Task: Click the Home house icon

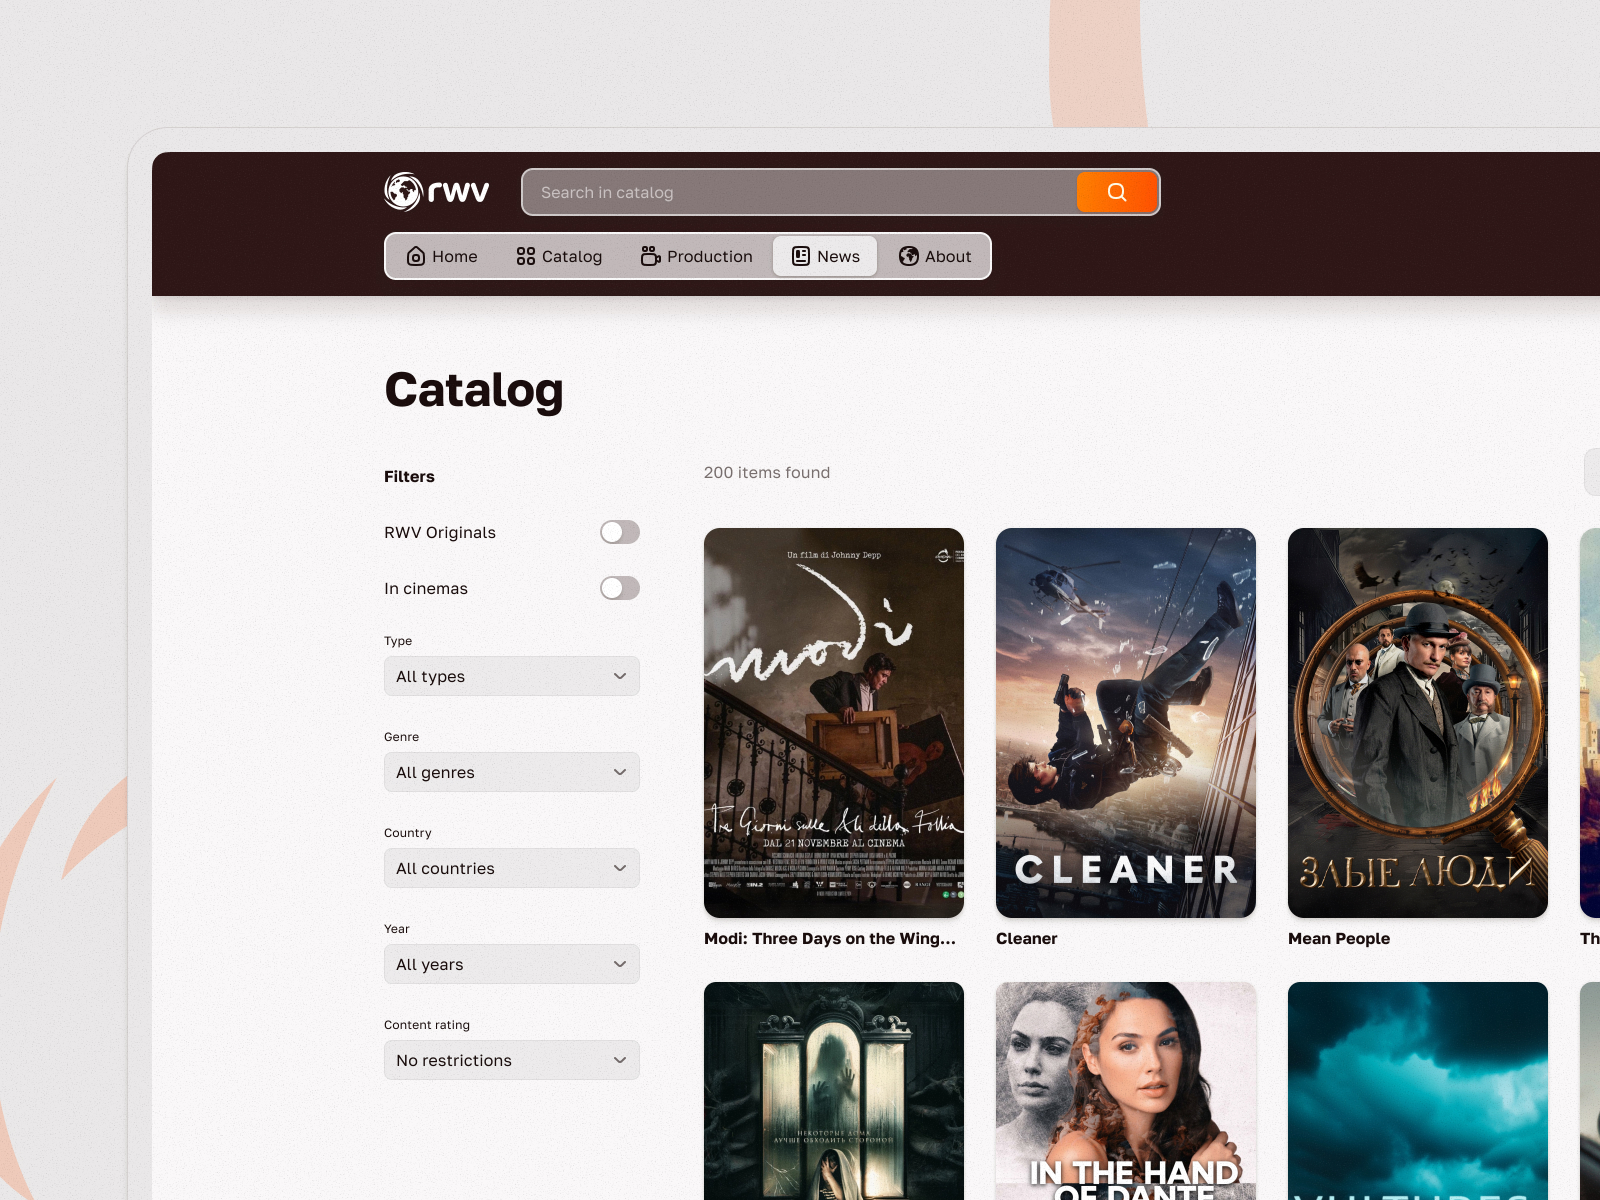Action: (x=416, y=256)
